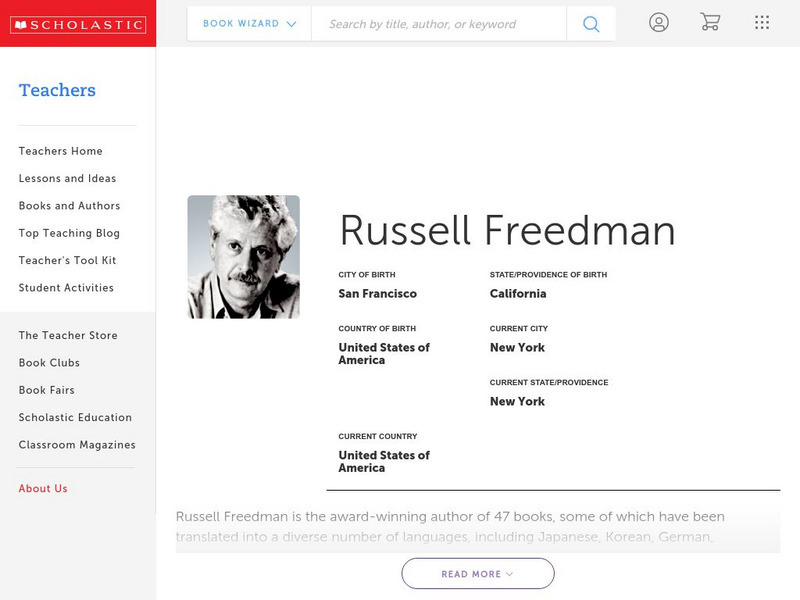Screen dimensions: 800x600
Task: Open Top Teaching Blog
Action: [x=69, y=233]
